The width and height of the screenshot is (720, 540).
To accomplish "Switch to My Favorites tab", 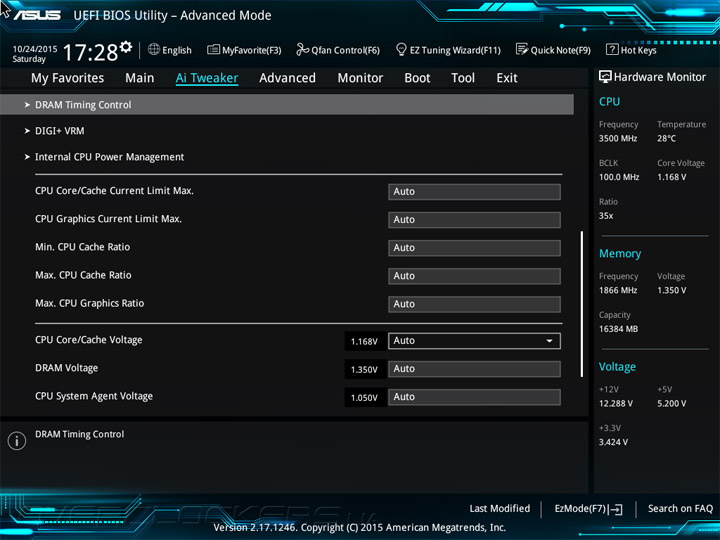I will 68,78.
